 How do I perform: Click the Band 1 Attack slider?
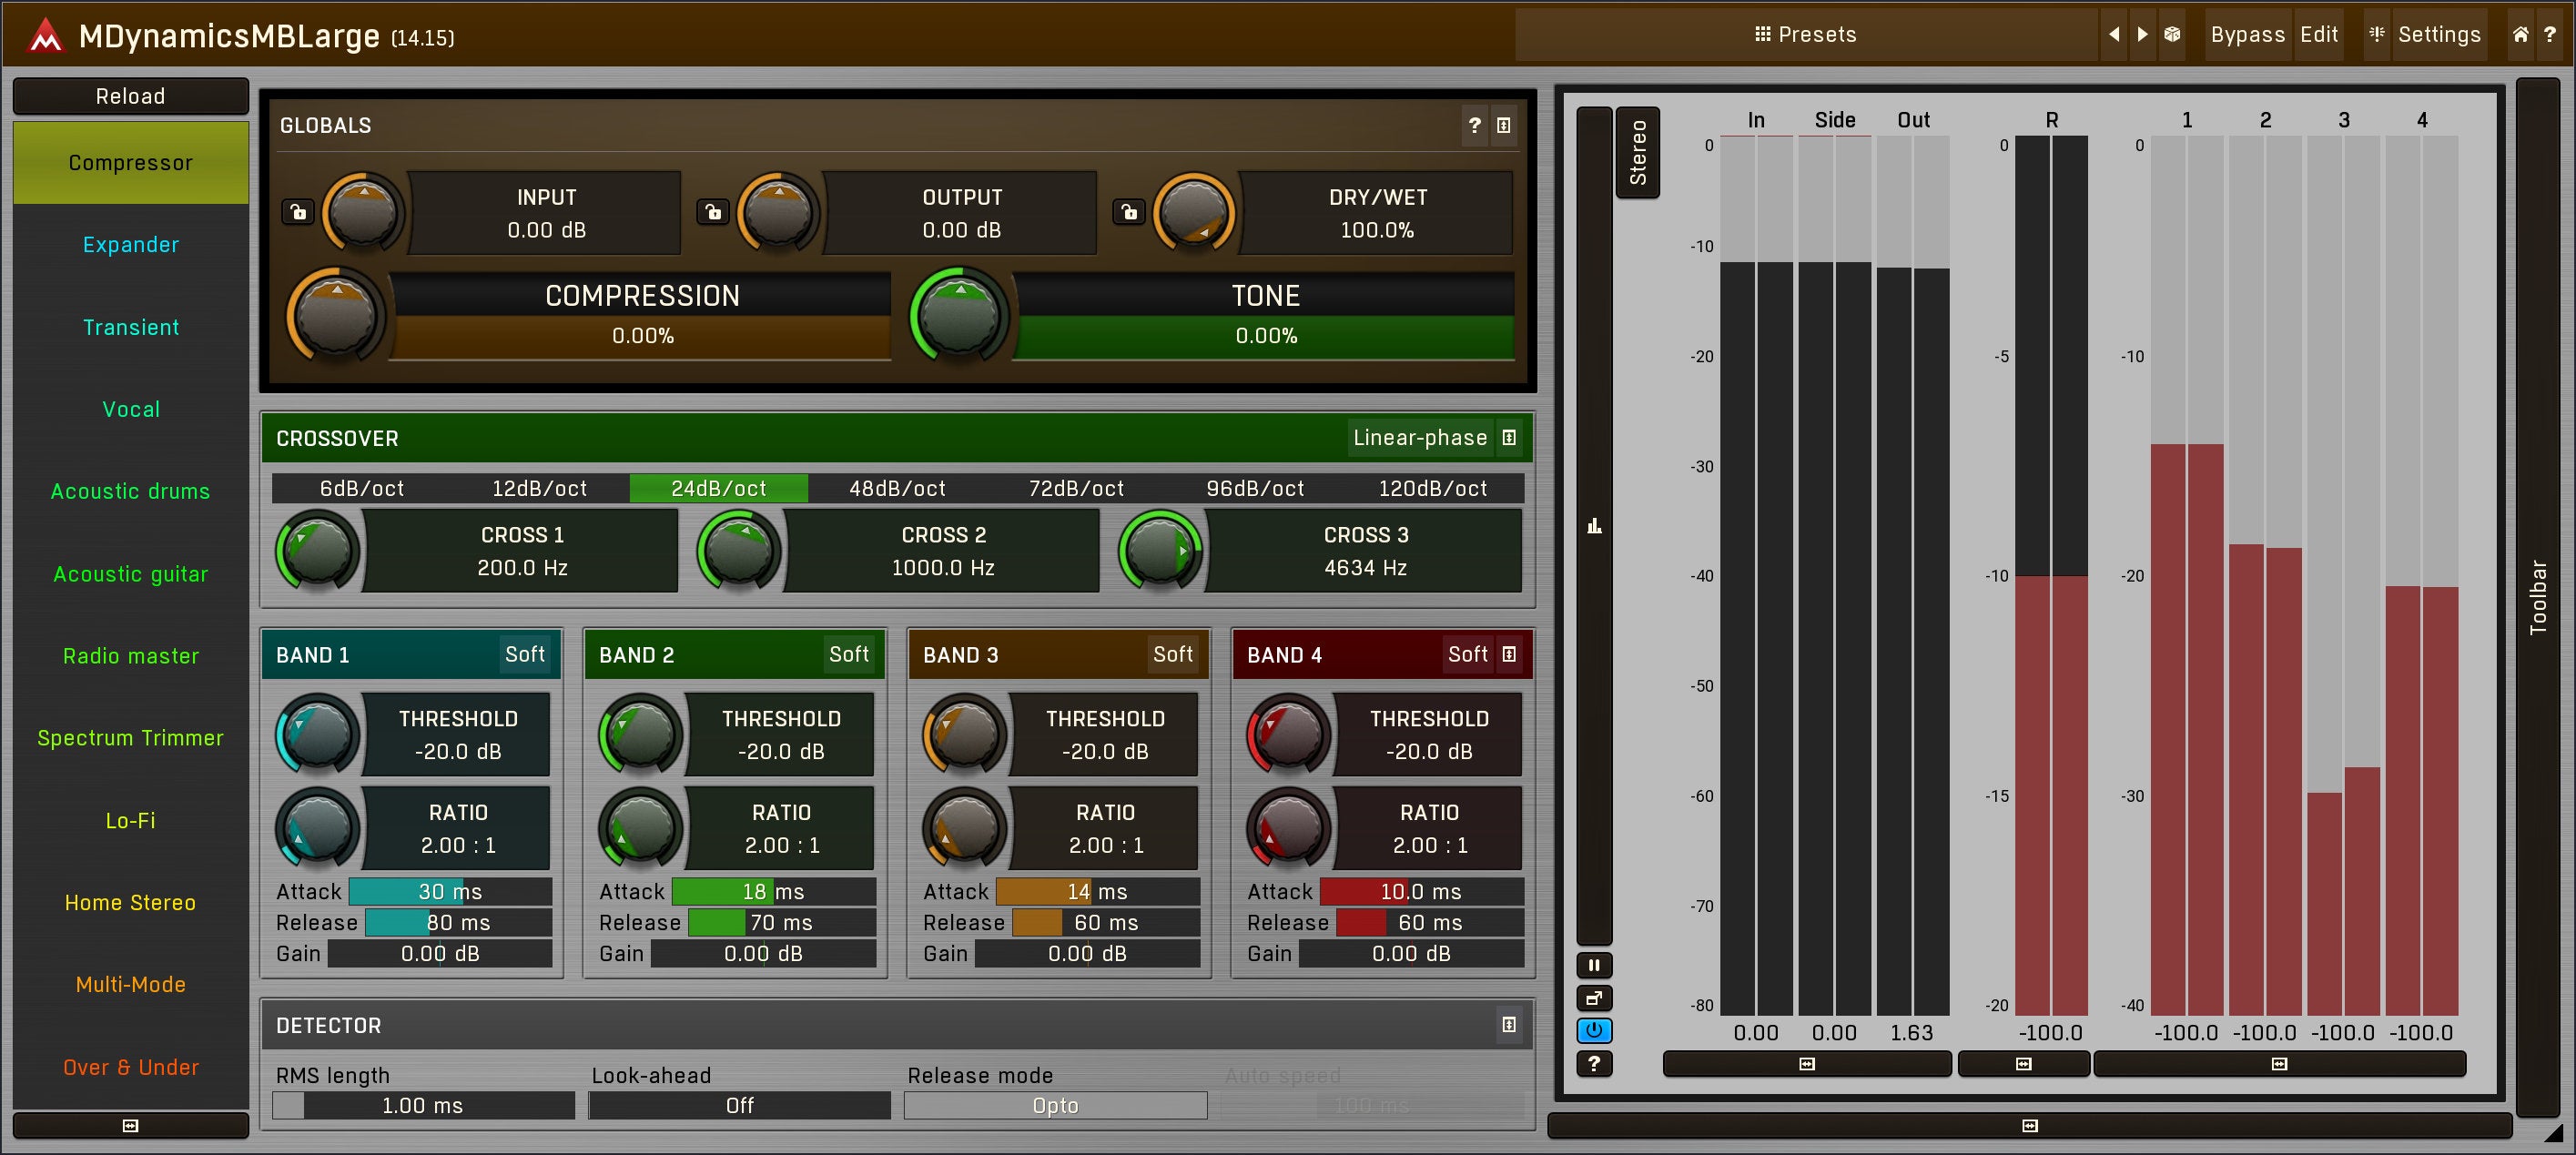point(449,892)
